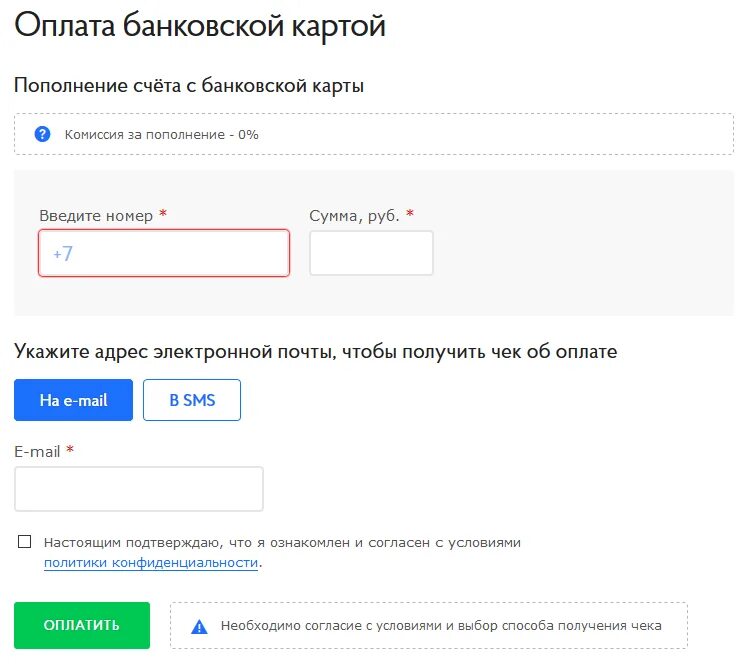Screen dimensions: 743x664
Task: Open the политики конфиденциальности link
Action: click(151, 563)
